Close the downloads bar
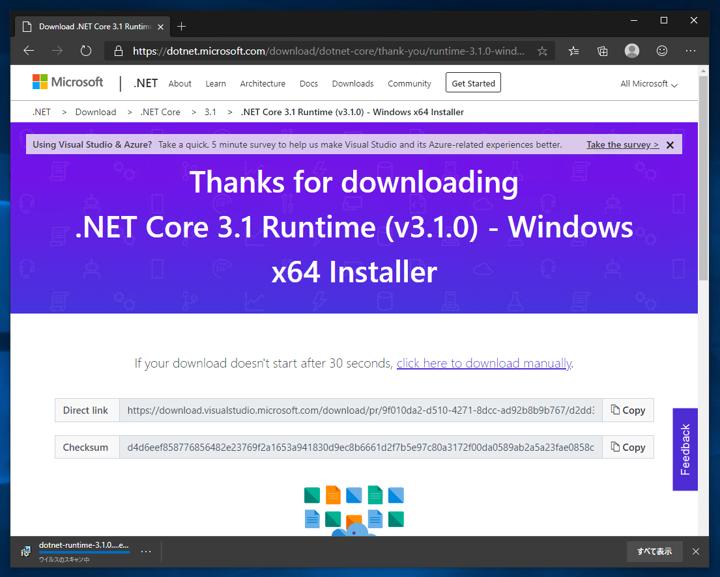720x577 pixels. click(696, 551)
